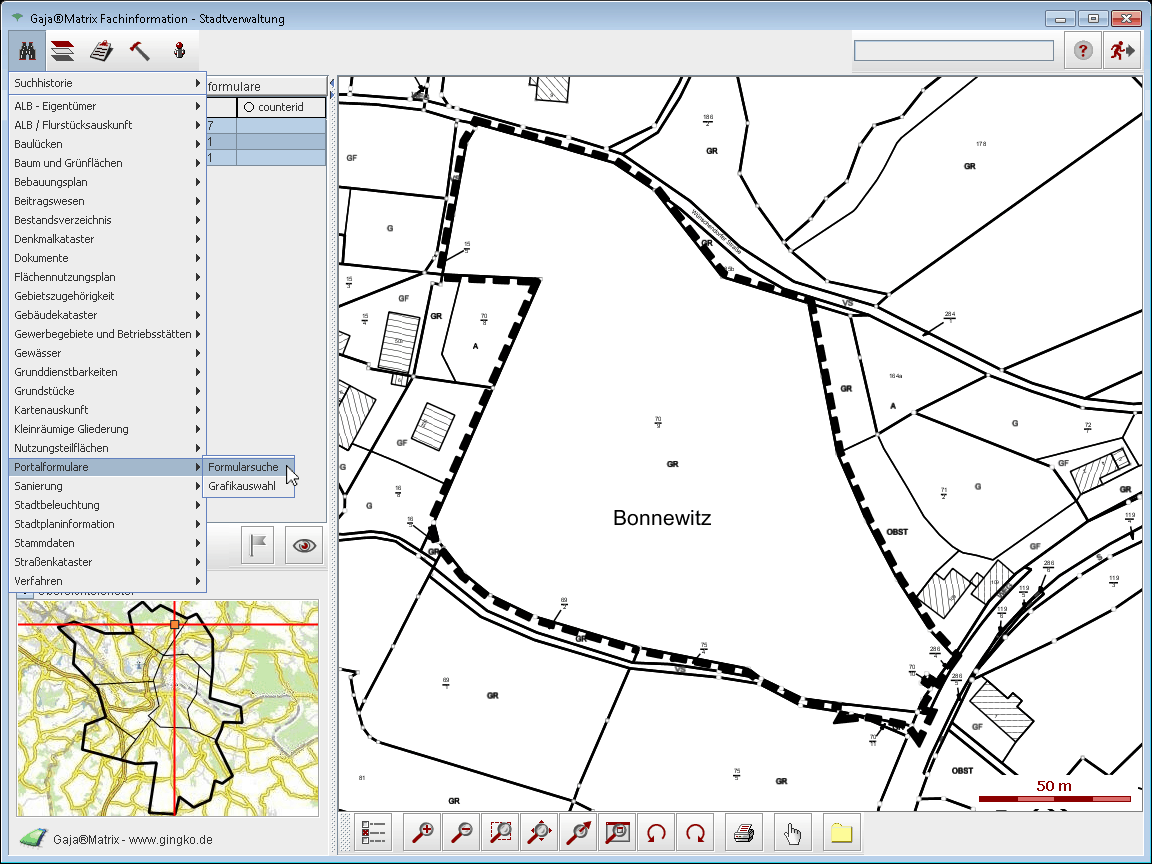Screen dimensions: 1152x864
Task: Expand the Suchhistorie submenu
Action: (x=106, y=84)
